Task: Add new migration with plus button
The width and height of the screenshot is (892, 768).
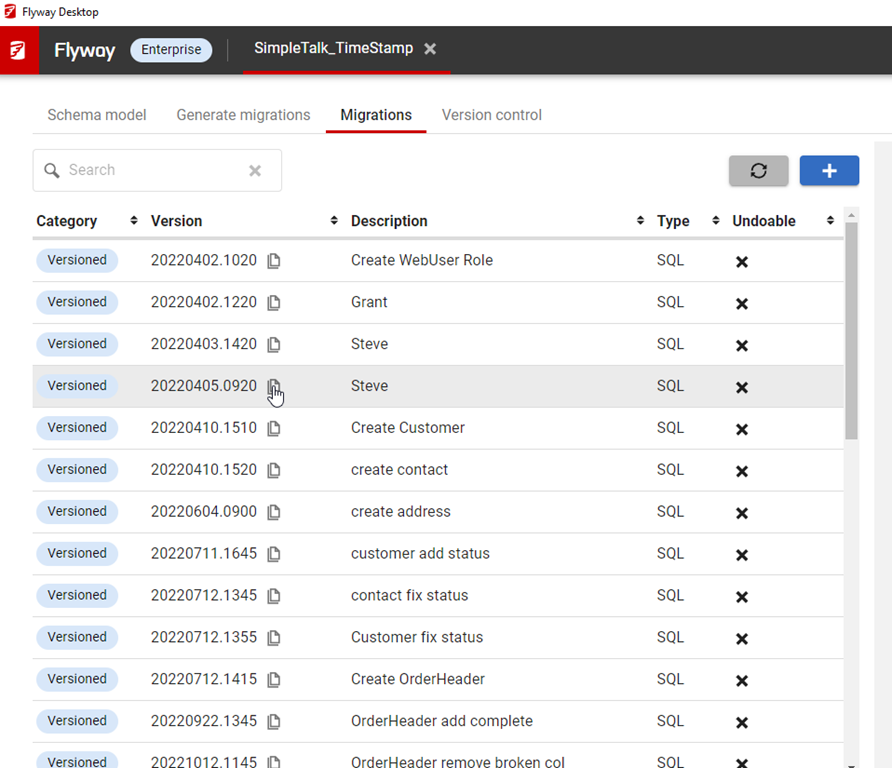Action: (829, 171)
